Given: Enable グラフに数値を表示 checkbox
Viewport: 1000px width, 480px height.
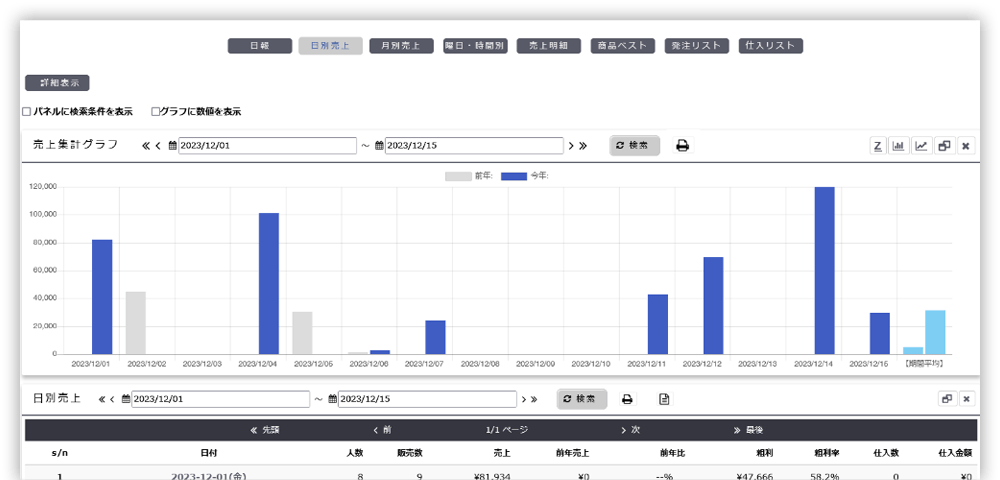Looking at the screenshot, I should click(x=155, y=112).
